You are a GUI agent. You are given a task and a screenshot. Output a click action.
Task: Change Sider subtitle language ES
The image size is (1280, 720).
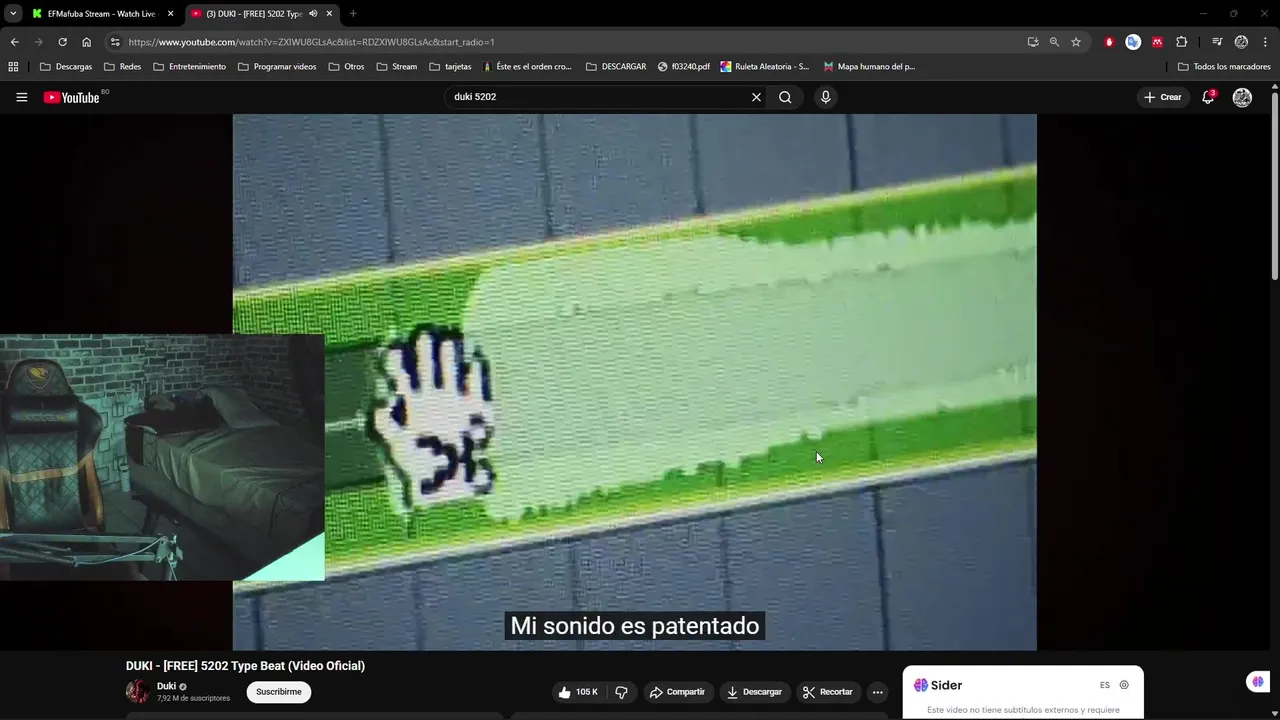click(1105, 685)
